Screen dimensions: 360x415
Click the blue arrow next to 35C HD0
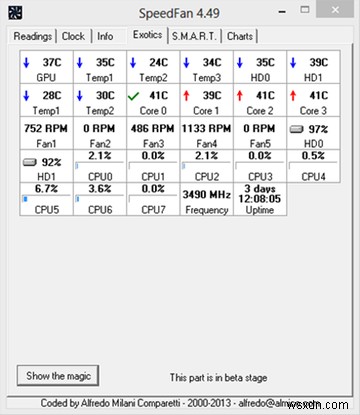pyautogui.click(x=240, y=62)
